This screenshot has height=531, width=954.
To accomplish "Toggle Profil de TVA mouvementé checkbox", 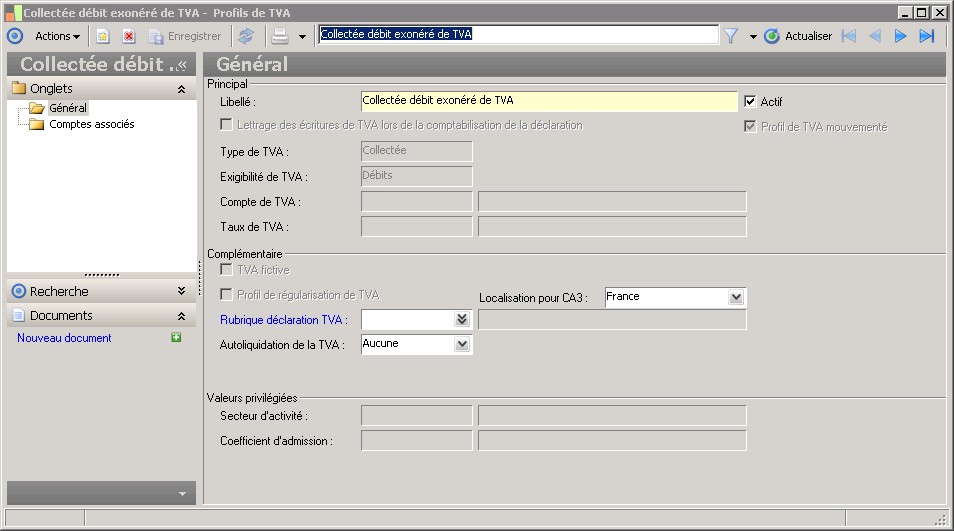I will click(x=750, y=127).
